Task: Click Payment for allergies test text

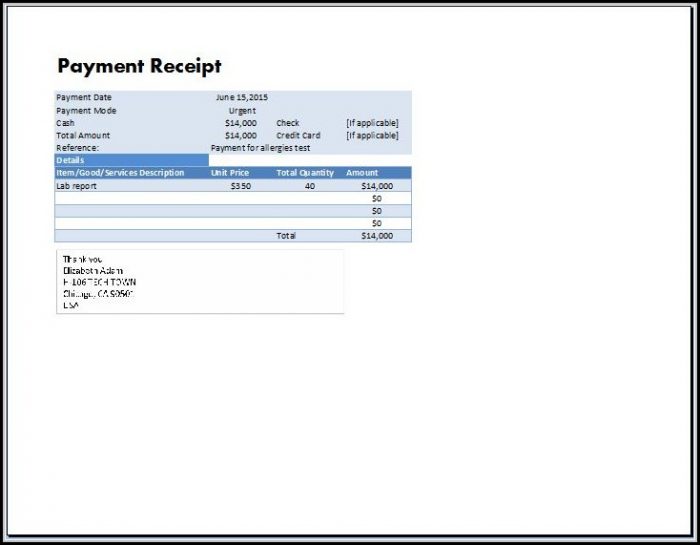Action: 260,148
